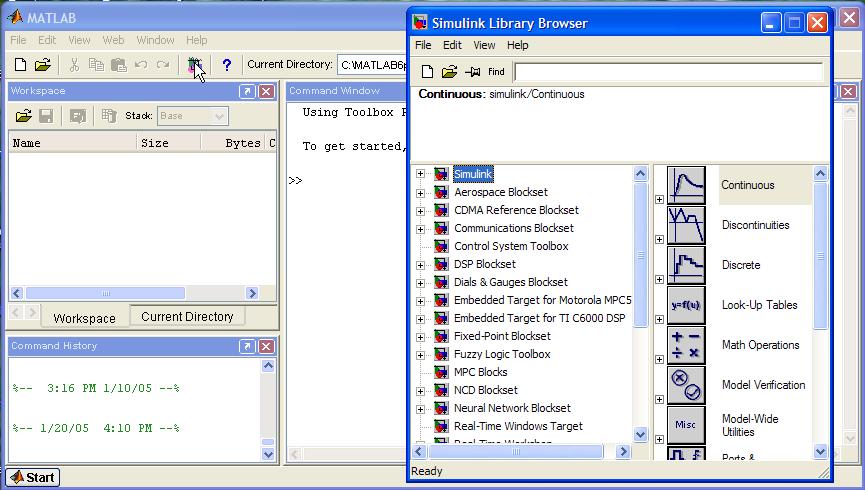Select the Model Verification block icon

[686, 385]
